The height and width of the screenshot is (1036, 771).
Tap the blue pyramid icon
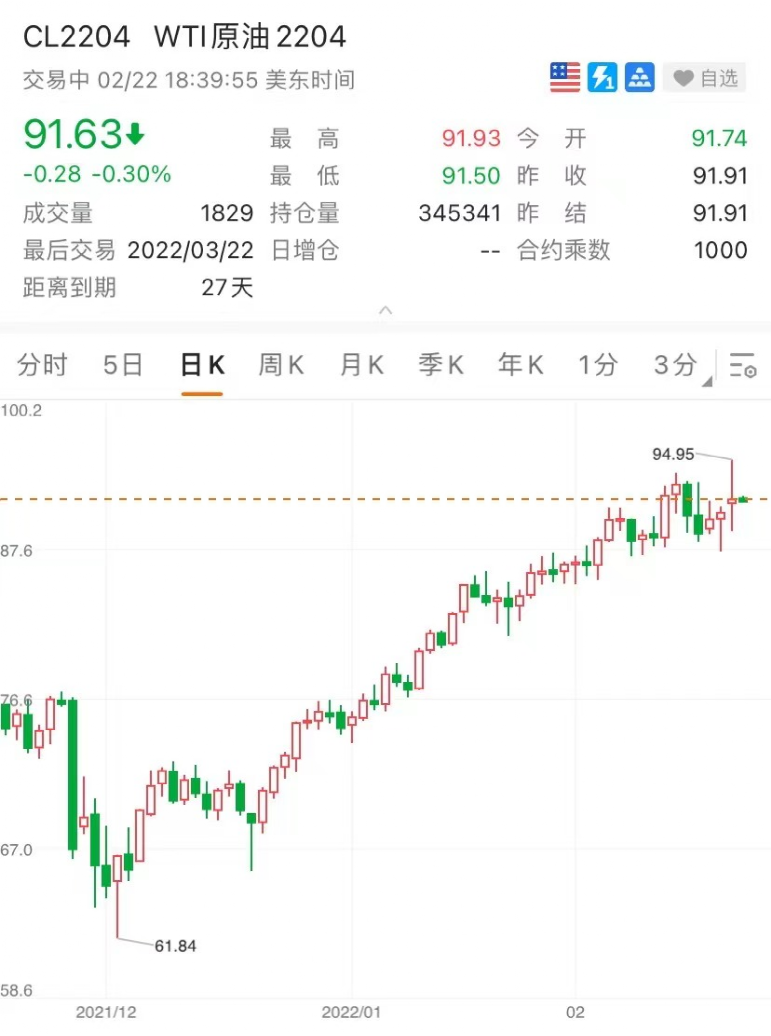point(640,78)
